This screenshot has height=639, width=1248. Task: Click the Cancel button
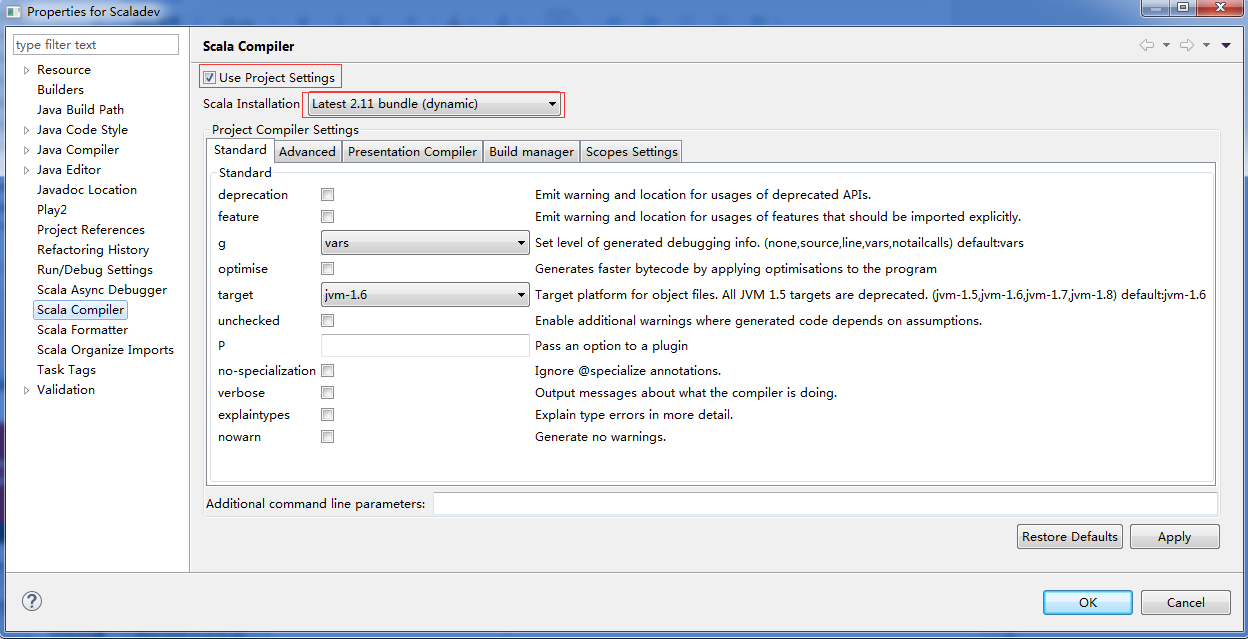click(x=1186, y=602)
